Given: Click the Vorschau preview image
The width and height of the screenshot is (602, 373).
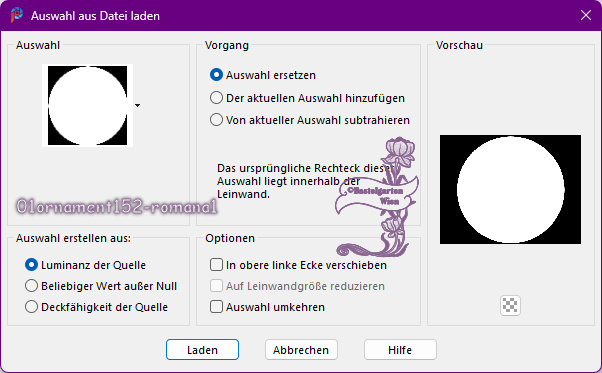Looking at the screenshot, I should [510, 189].
